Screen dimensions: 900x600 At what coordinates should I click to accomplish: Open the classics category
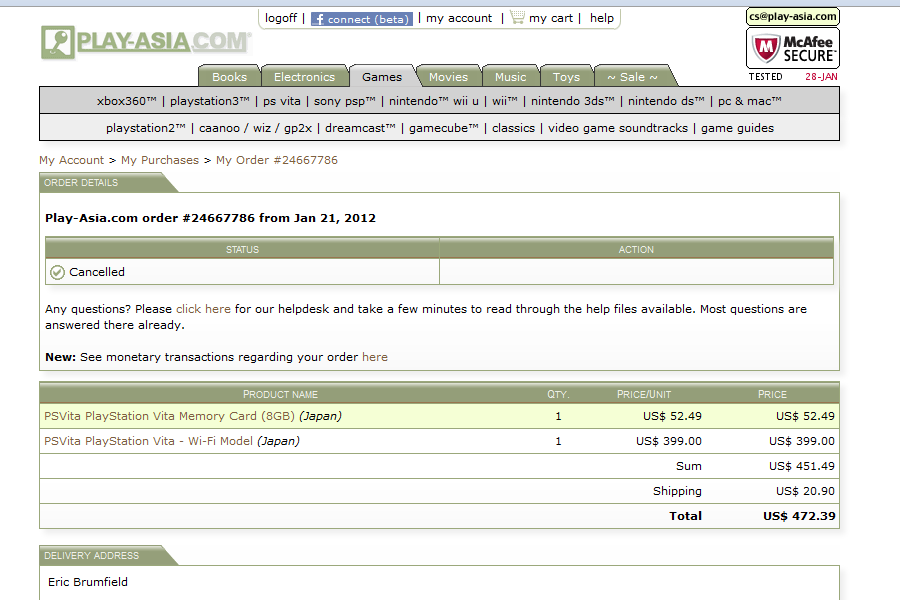tap(513, 128)
